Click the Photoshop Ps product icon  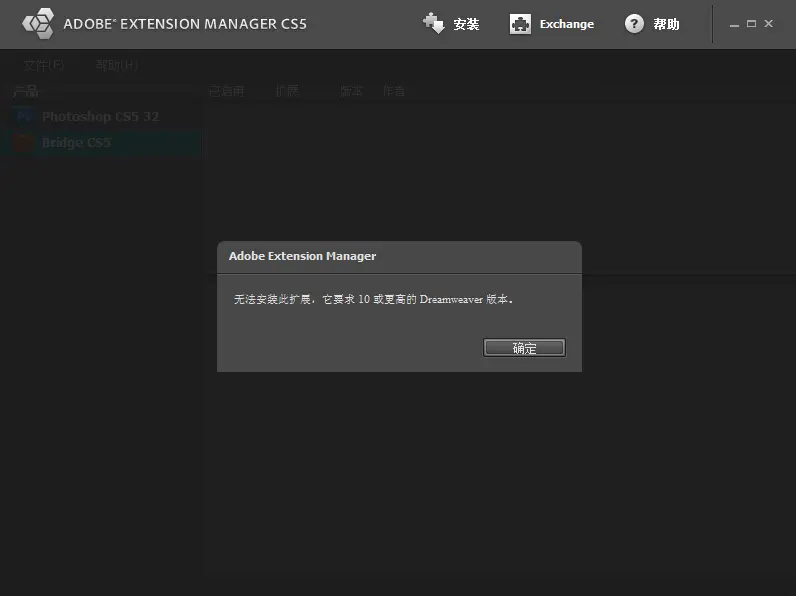[x=23, y=116]
